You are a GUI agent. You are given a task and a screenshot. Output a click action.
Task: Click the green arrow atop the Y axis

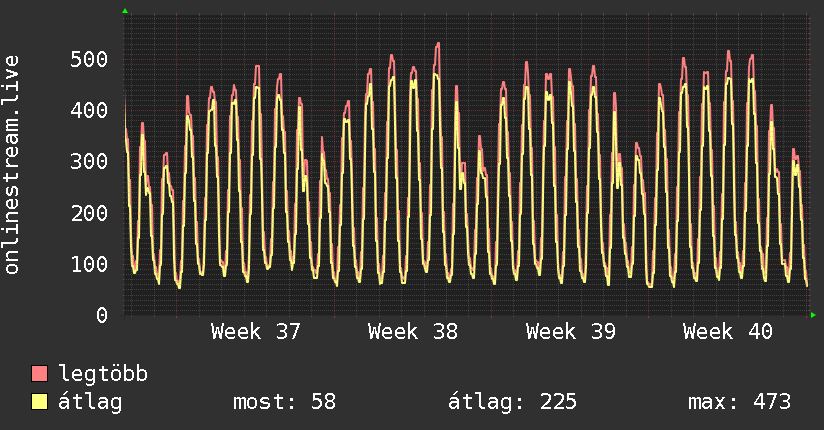125,11
